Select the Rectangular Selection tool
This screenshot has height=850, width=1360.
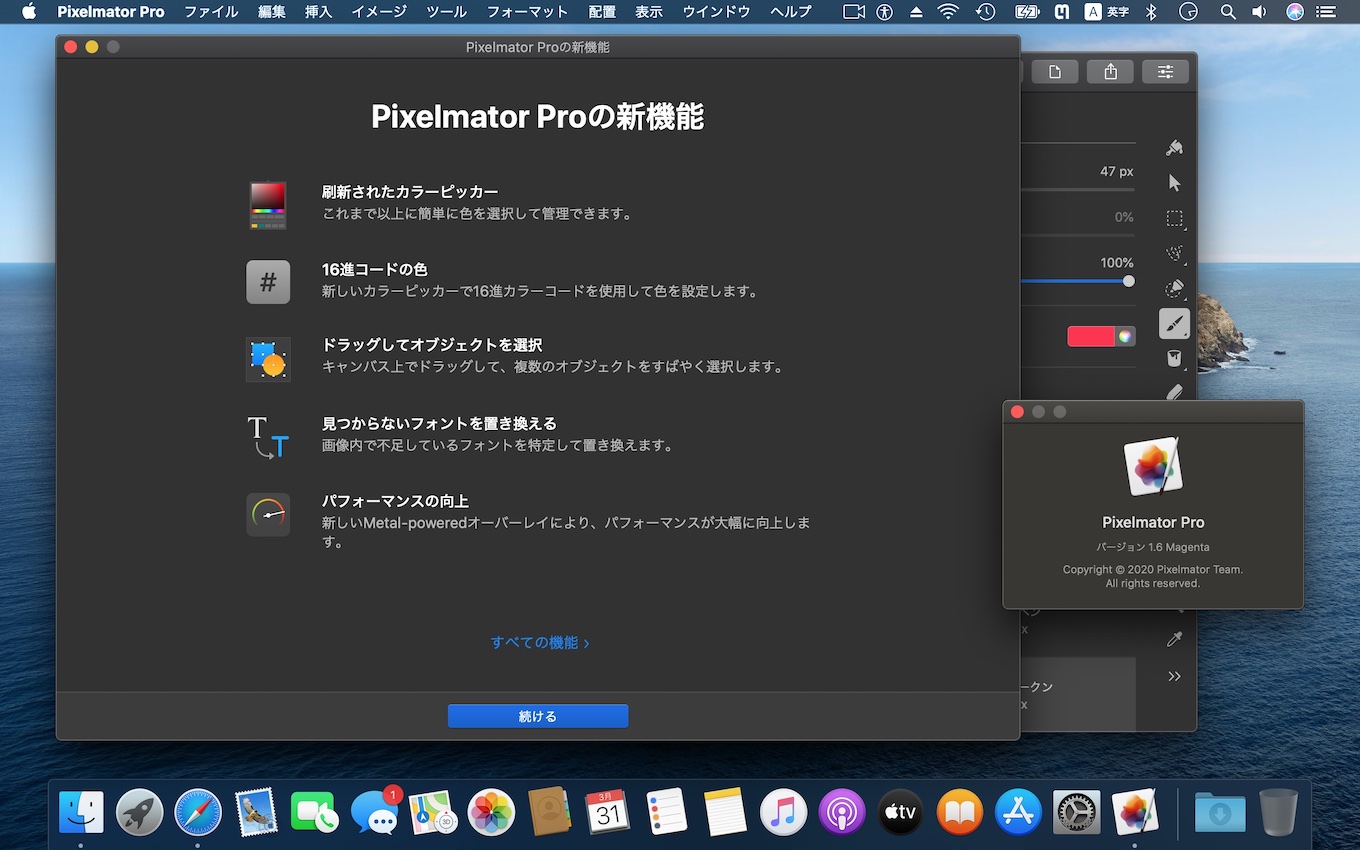click(x=1175, y=218)
